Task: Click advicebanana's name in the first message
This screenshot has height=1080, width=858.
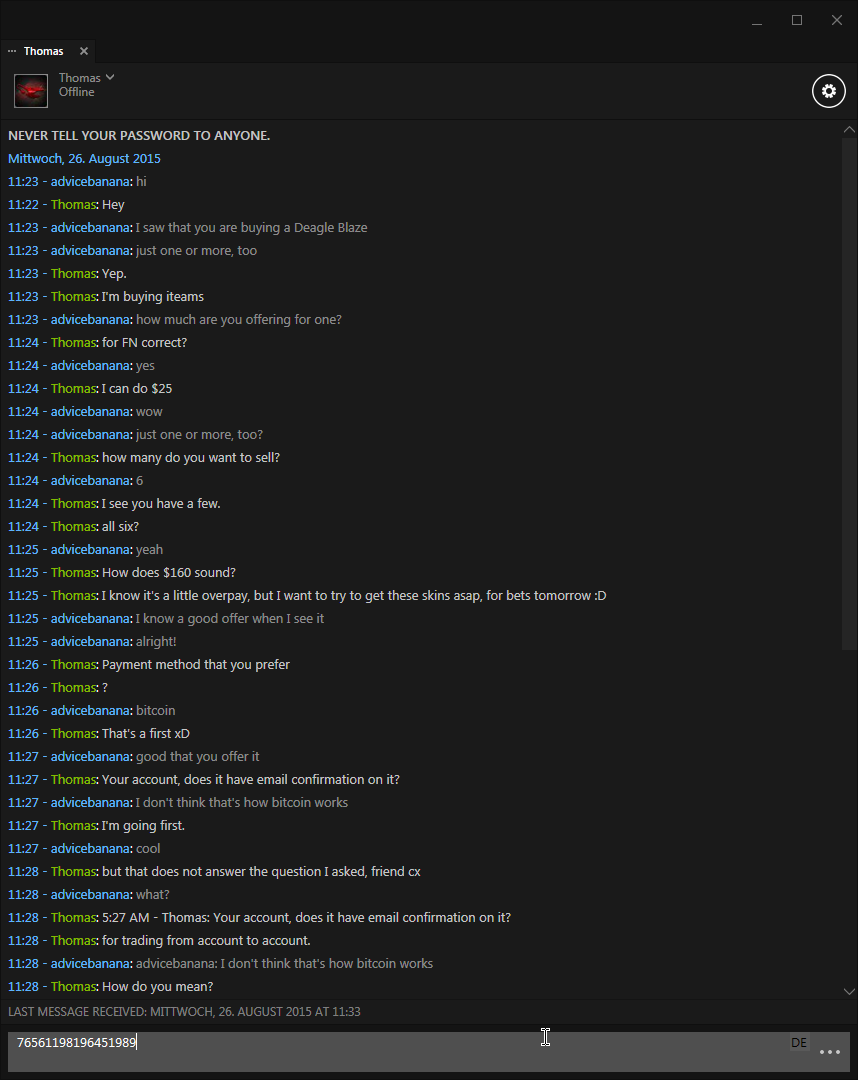Action: [90, 181]
